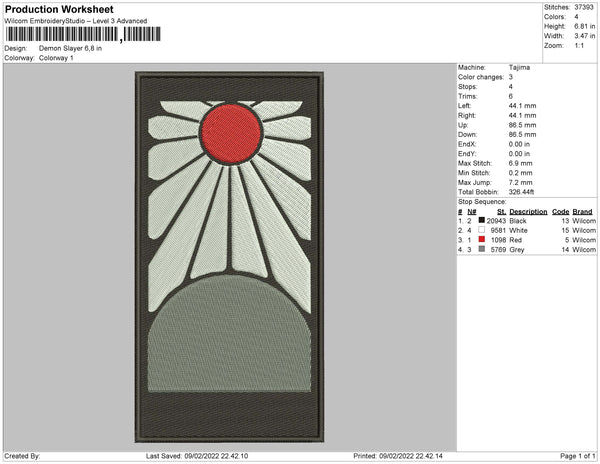Select 'Wilcom EmbroideryStudio – Level 3 Advanced' text
600x464 pixels.
76,21
